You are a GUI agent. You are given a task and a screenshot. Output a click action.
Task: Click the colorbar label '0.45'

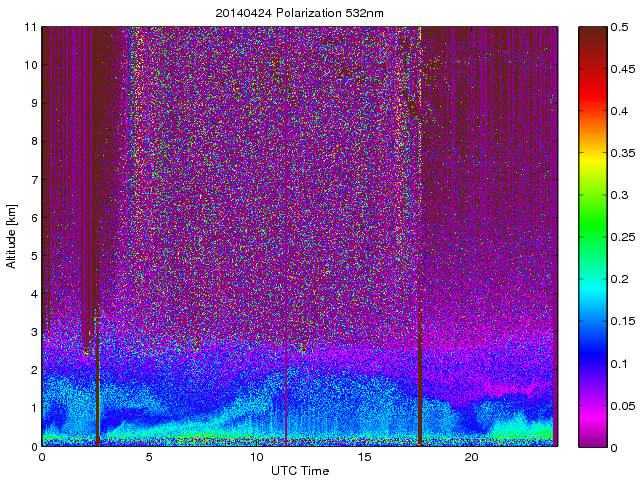(623, 69)
